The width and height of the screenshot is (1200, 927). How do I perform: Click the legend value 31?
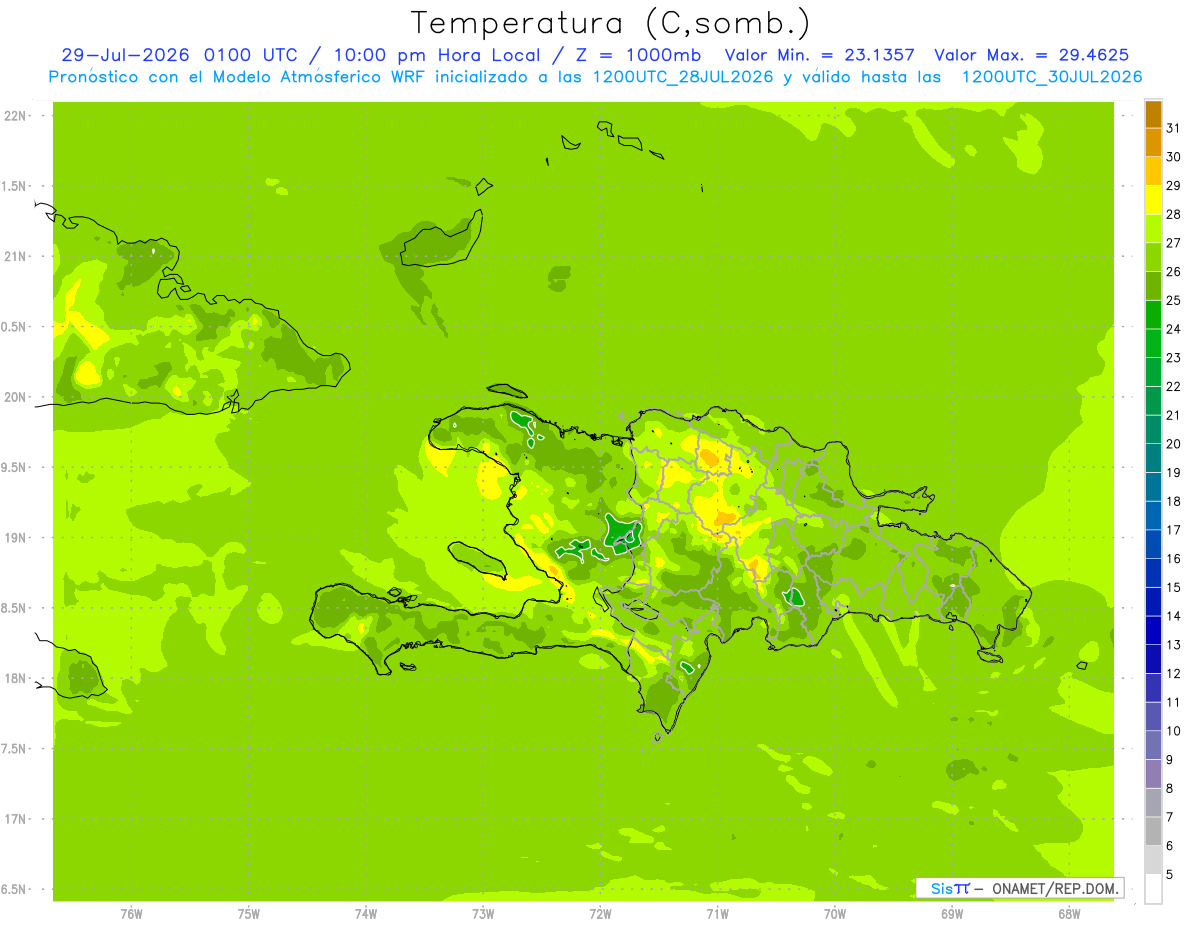[x=1173, y=128]
